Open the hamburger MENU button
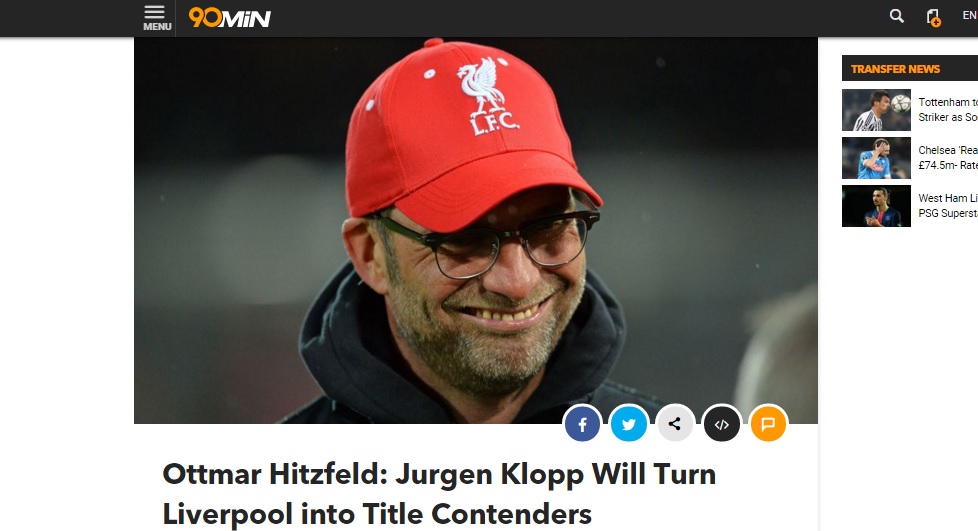The height and width of the screenshot is (531, 978). (157, 17)
